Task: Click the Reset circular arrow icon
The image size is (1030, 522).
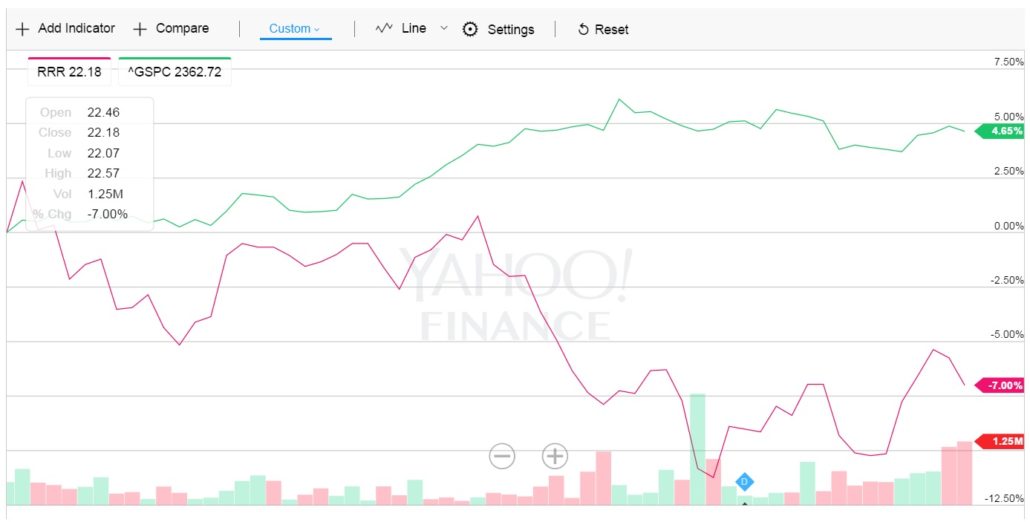Action: click(x=583, y=30)
